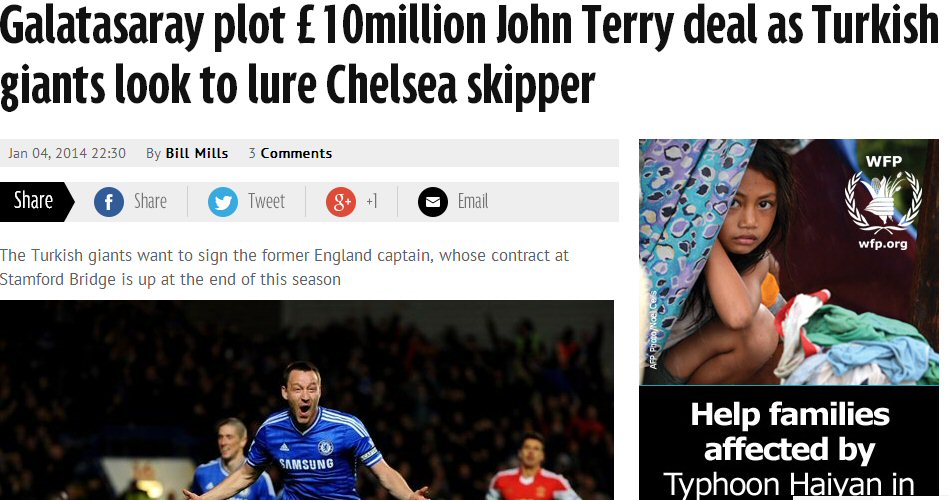949x500 pixels.
Task: Click the Facebook share icon
Action: pos(109,202)
